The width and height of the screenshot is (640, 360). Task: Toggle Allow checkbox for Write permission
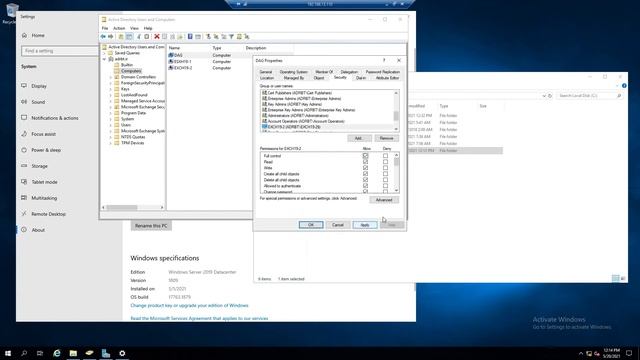(x=365, y=168)
